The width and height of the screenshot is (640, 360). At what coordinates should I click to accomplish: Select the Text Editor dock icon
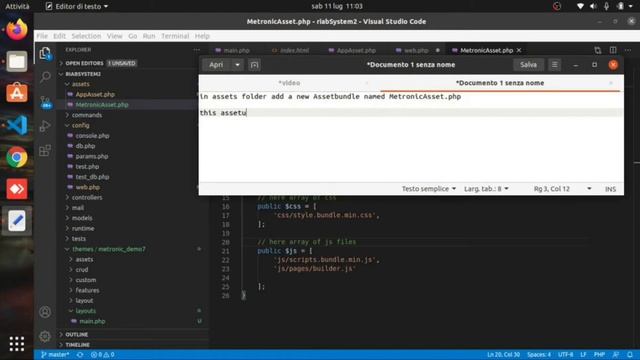[17, 221]
